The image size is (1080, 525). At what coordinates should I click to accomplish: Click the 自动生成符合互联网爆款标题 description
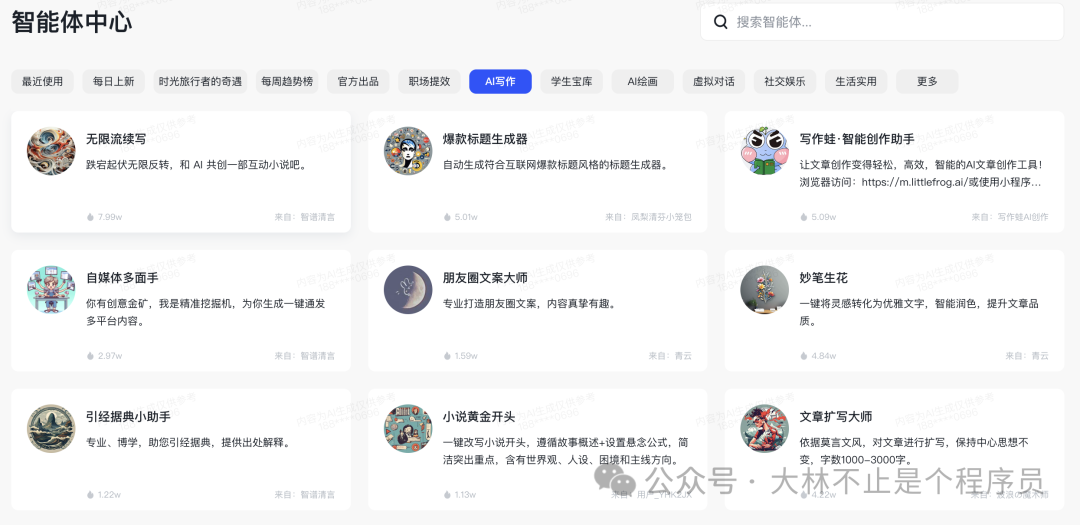(x=556, y=165)
